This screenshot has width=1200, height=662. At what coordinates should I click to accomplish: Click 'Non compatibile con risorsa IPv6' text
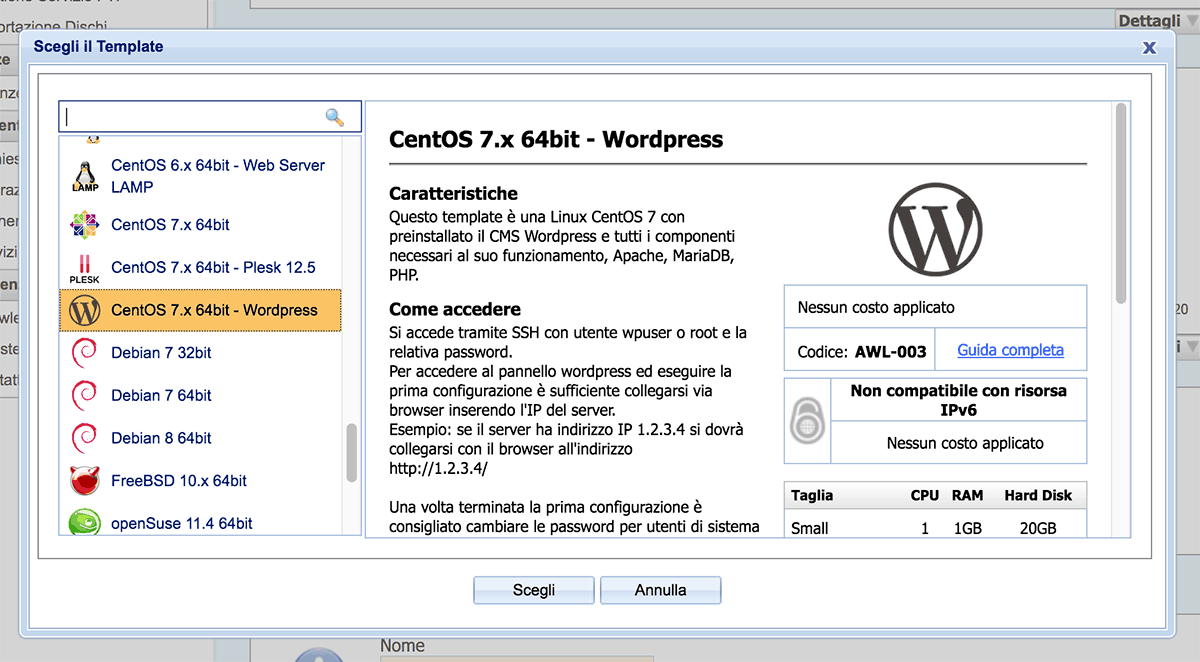tap(958, 400)
